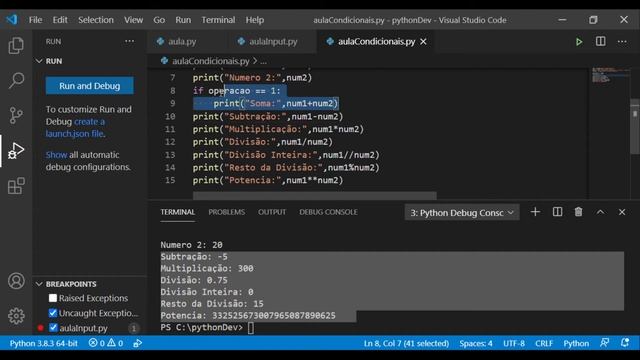Click the code line print("Potencia:",num1**num2)
The height and width of the screenshot is (360, 640).
(x=268, y=180)
